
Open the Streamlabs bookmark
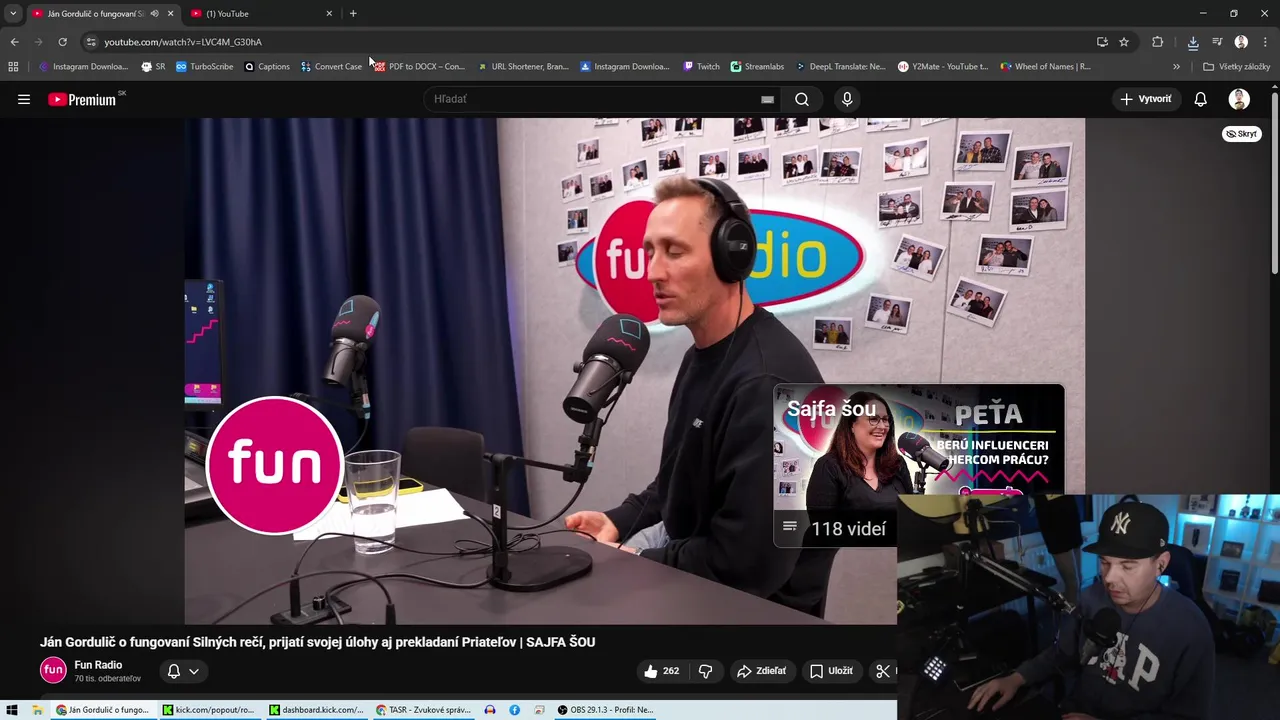click(757, 67)
